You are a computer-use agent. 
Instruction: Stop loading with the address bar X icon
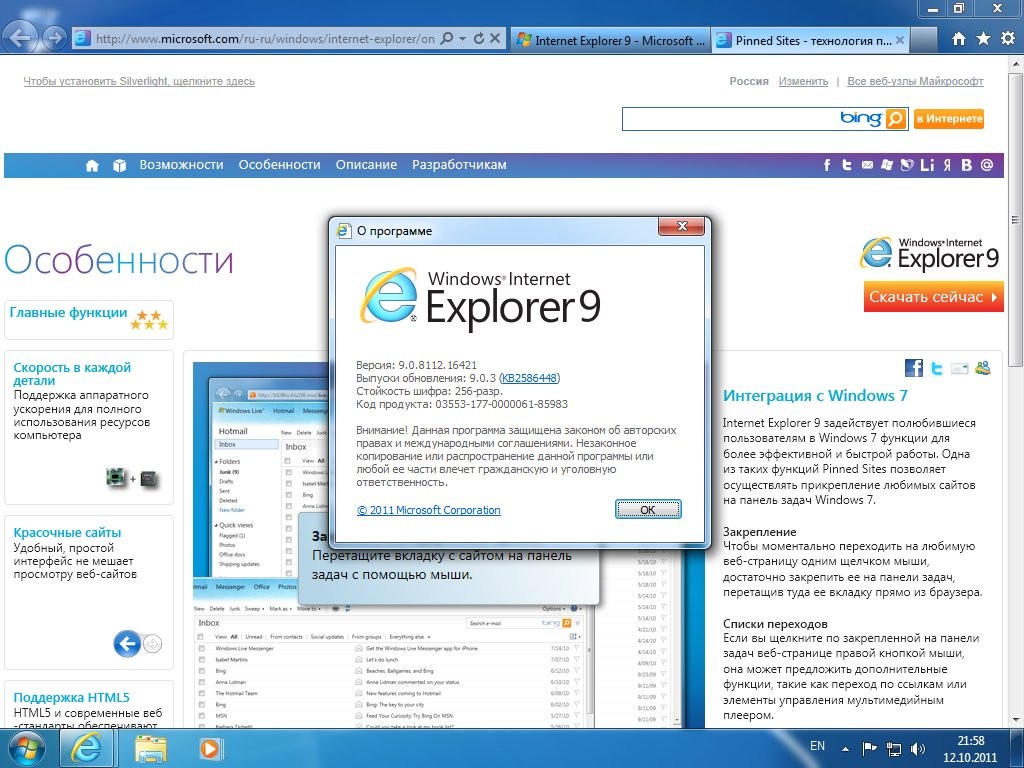tap(495, 39)
